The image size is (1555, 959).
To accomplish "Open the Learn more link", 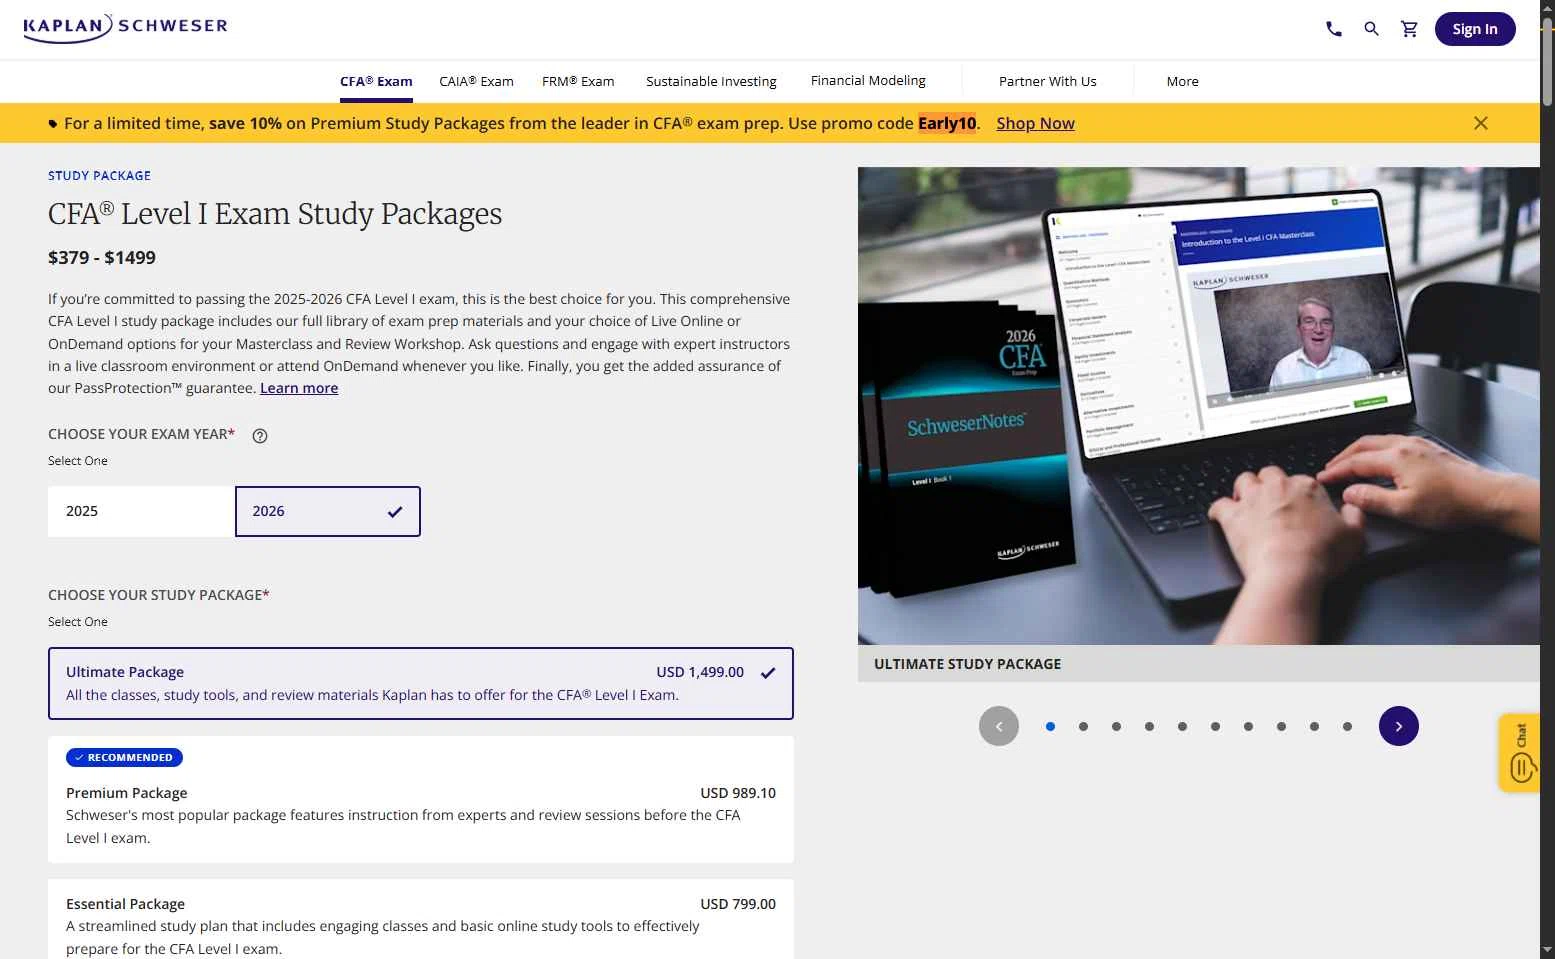I will point(299,388).
